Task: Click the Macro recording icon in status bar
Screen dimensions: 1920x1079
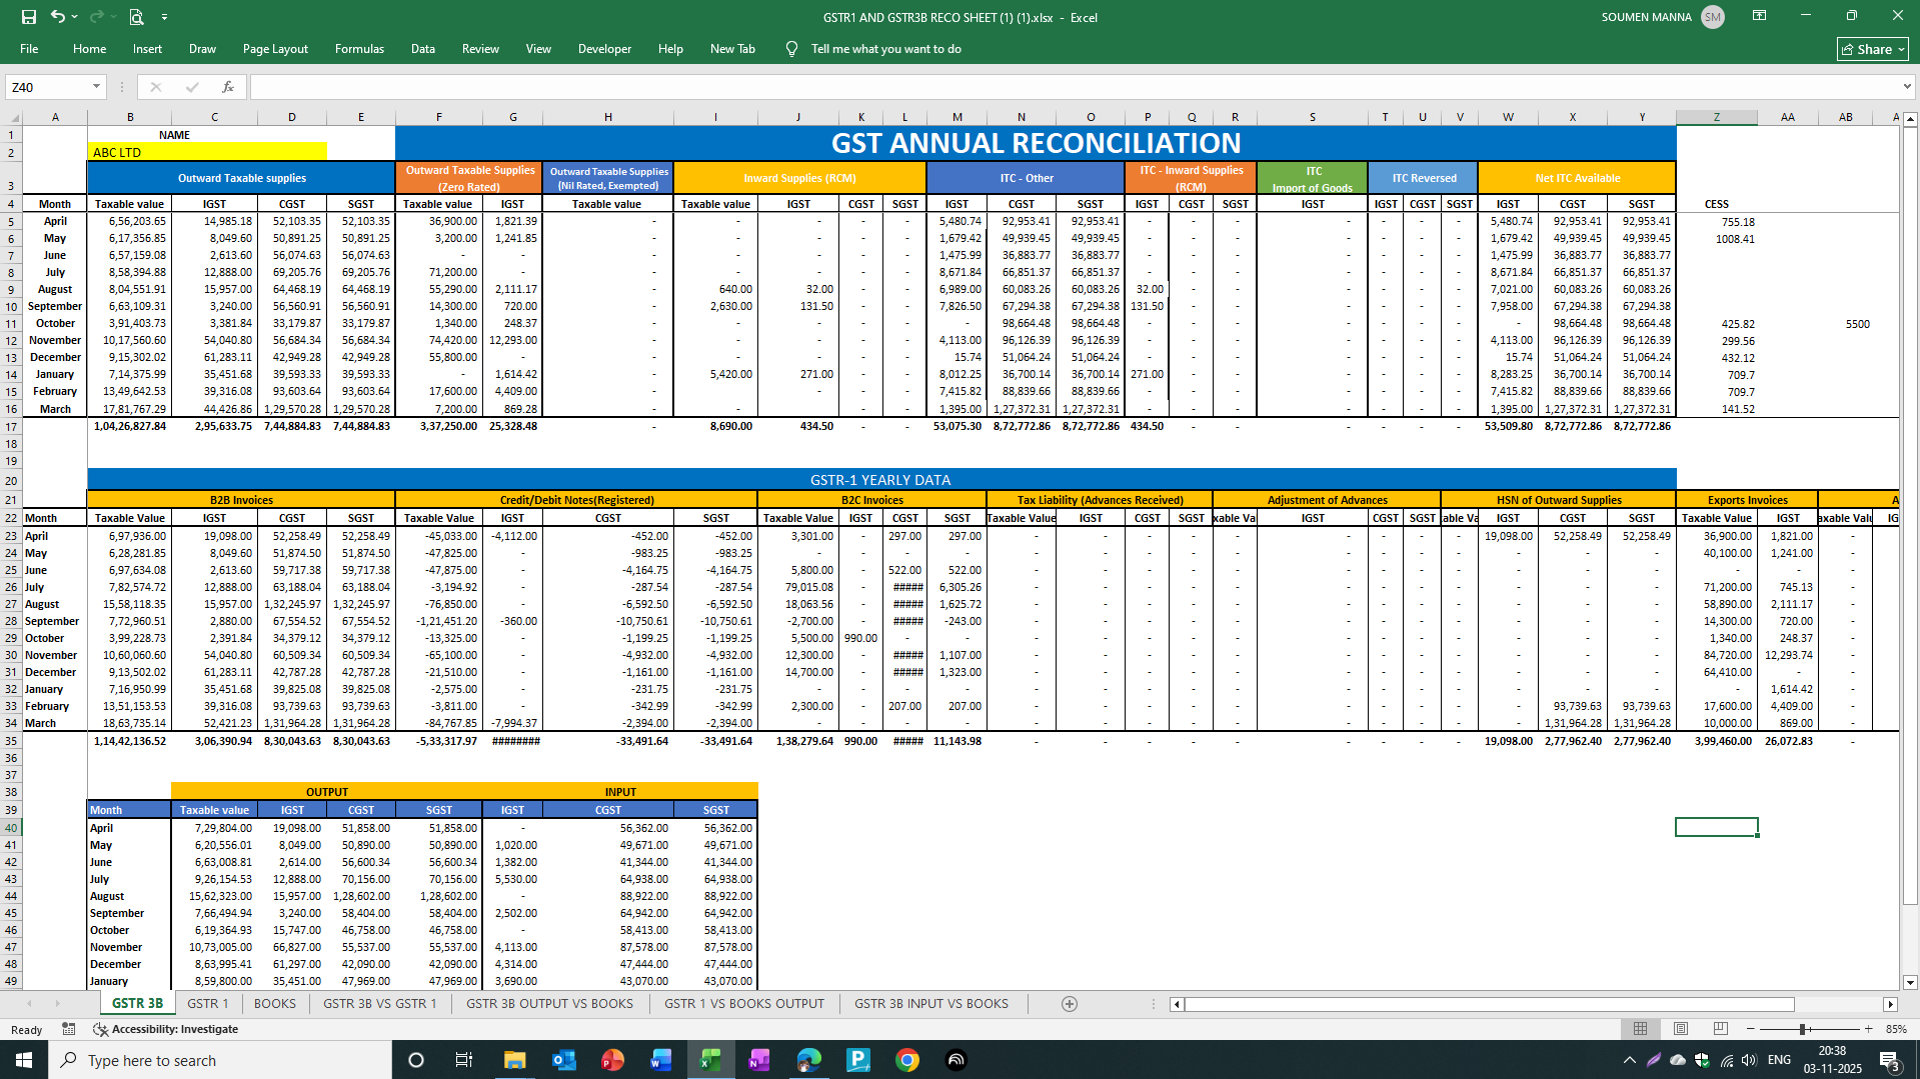Action: point(69,1029)
